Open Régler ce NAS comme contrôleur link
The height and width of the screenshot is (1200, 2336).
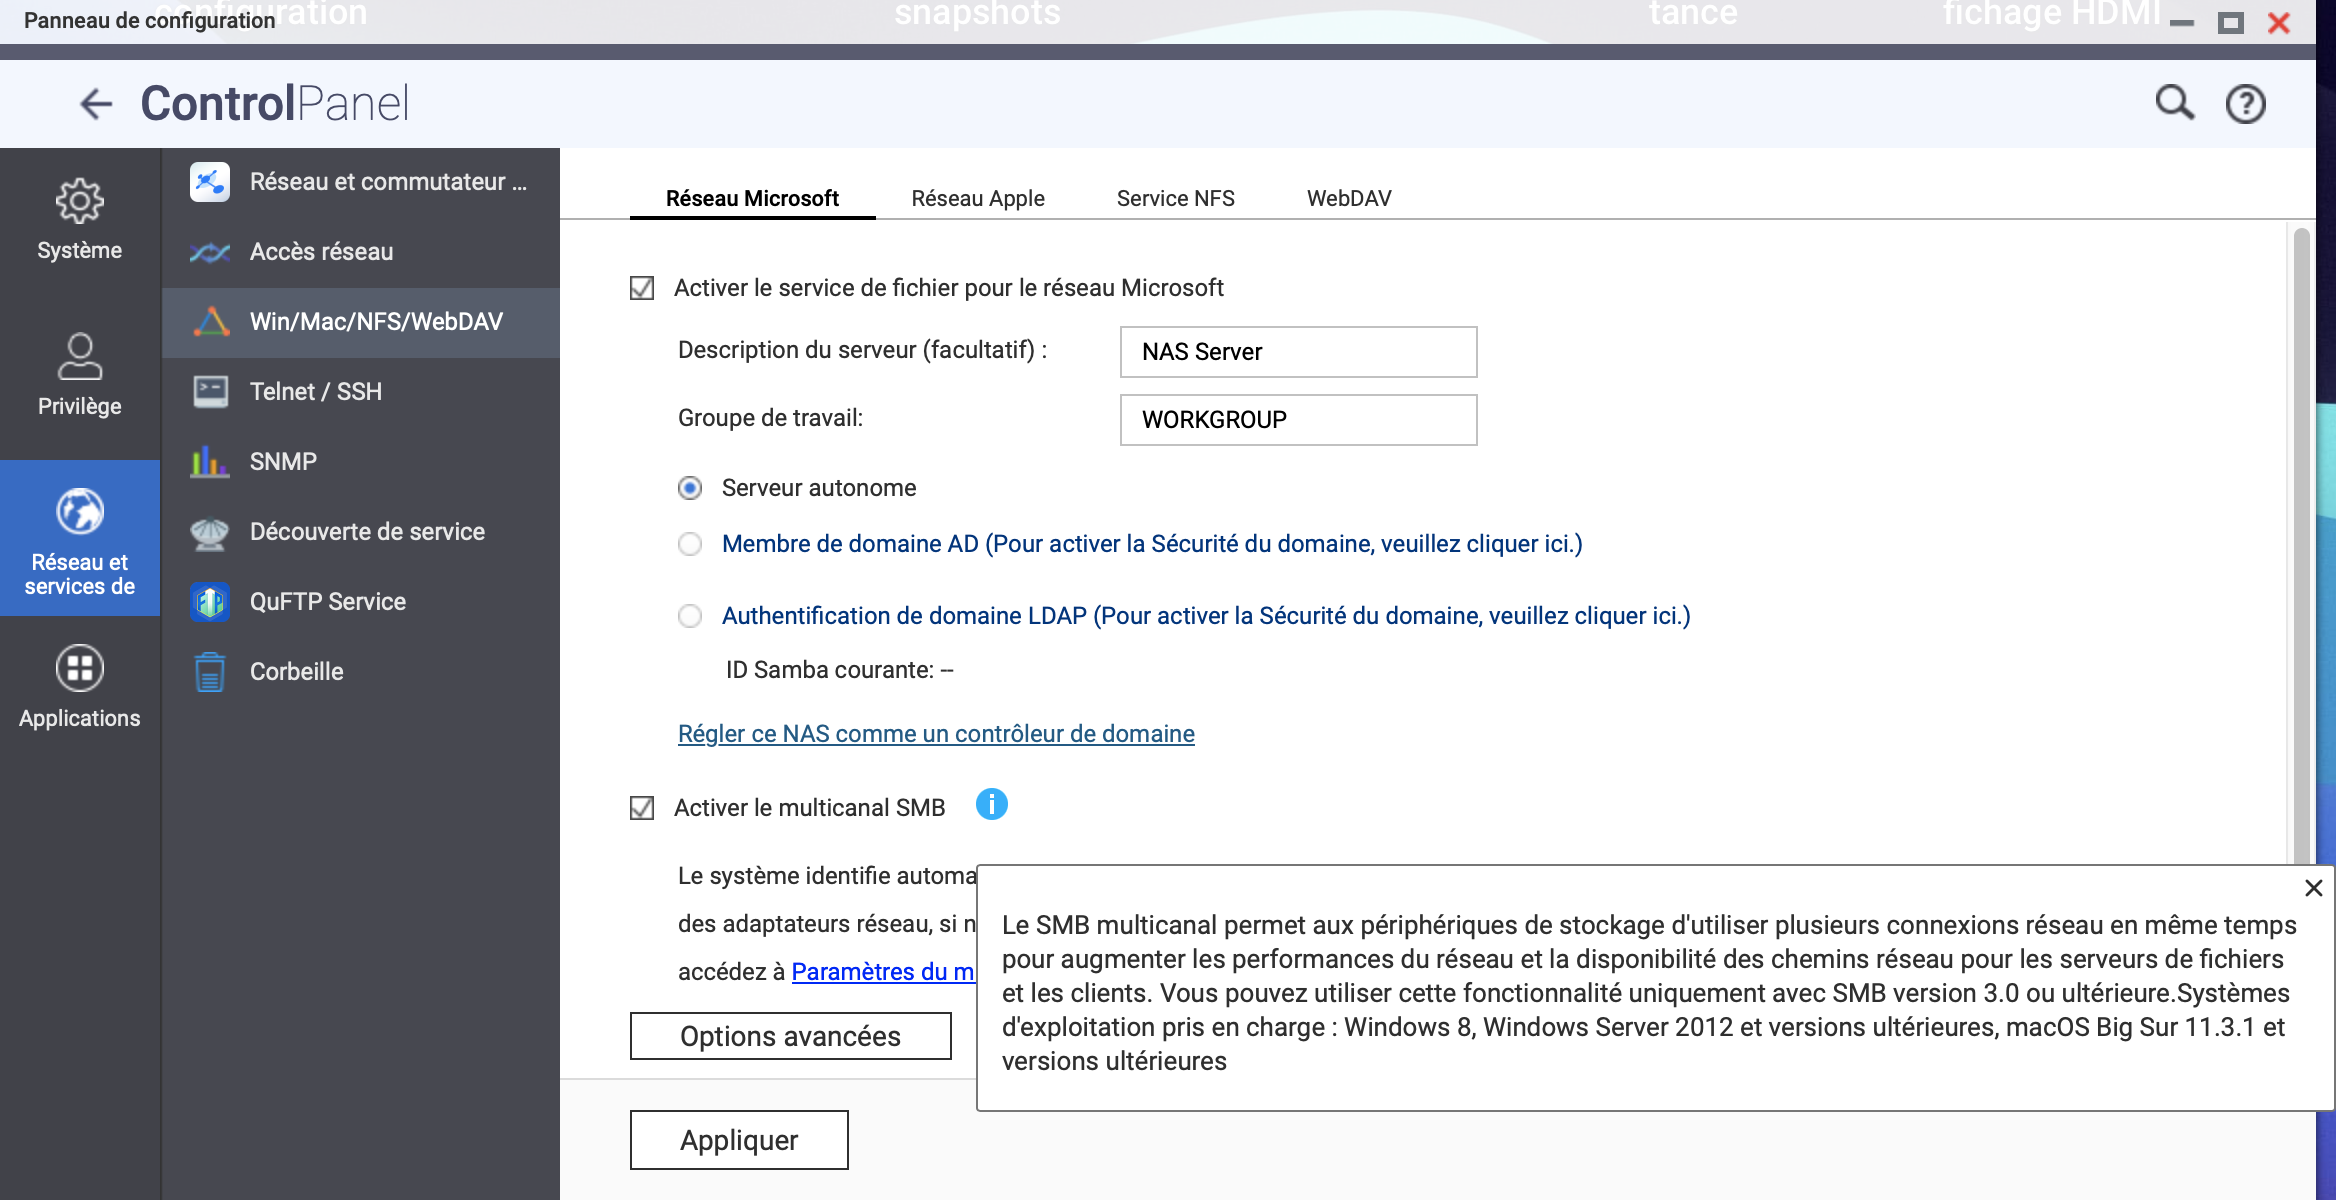(936, 734)
